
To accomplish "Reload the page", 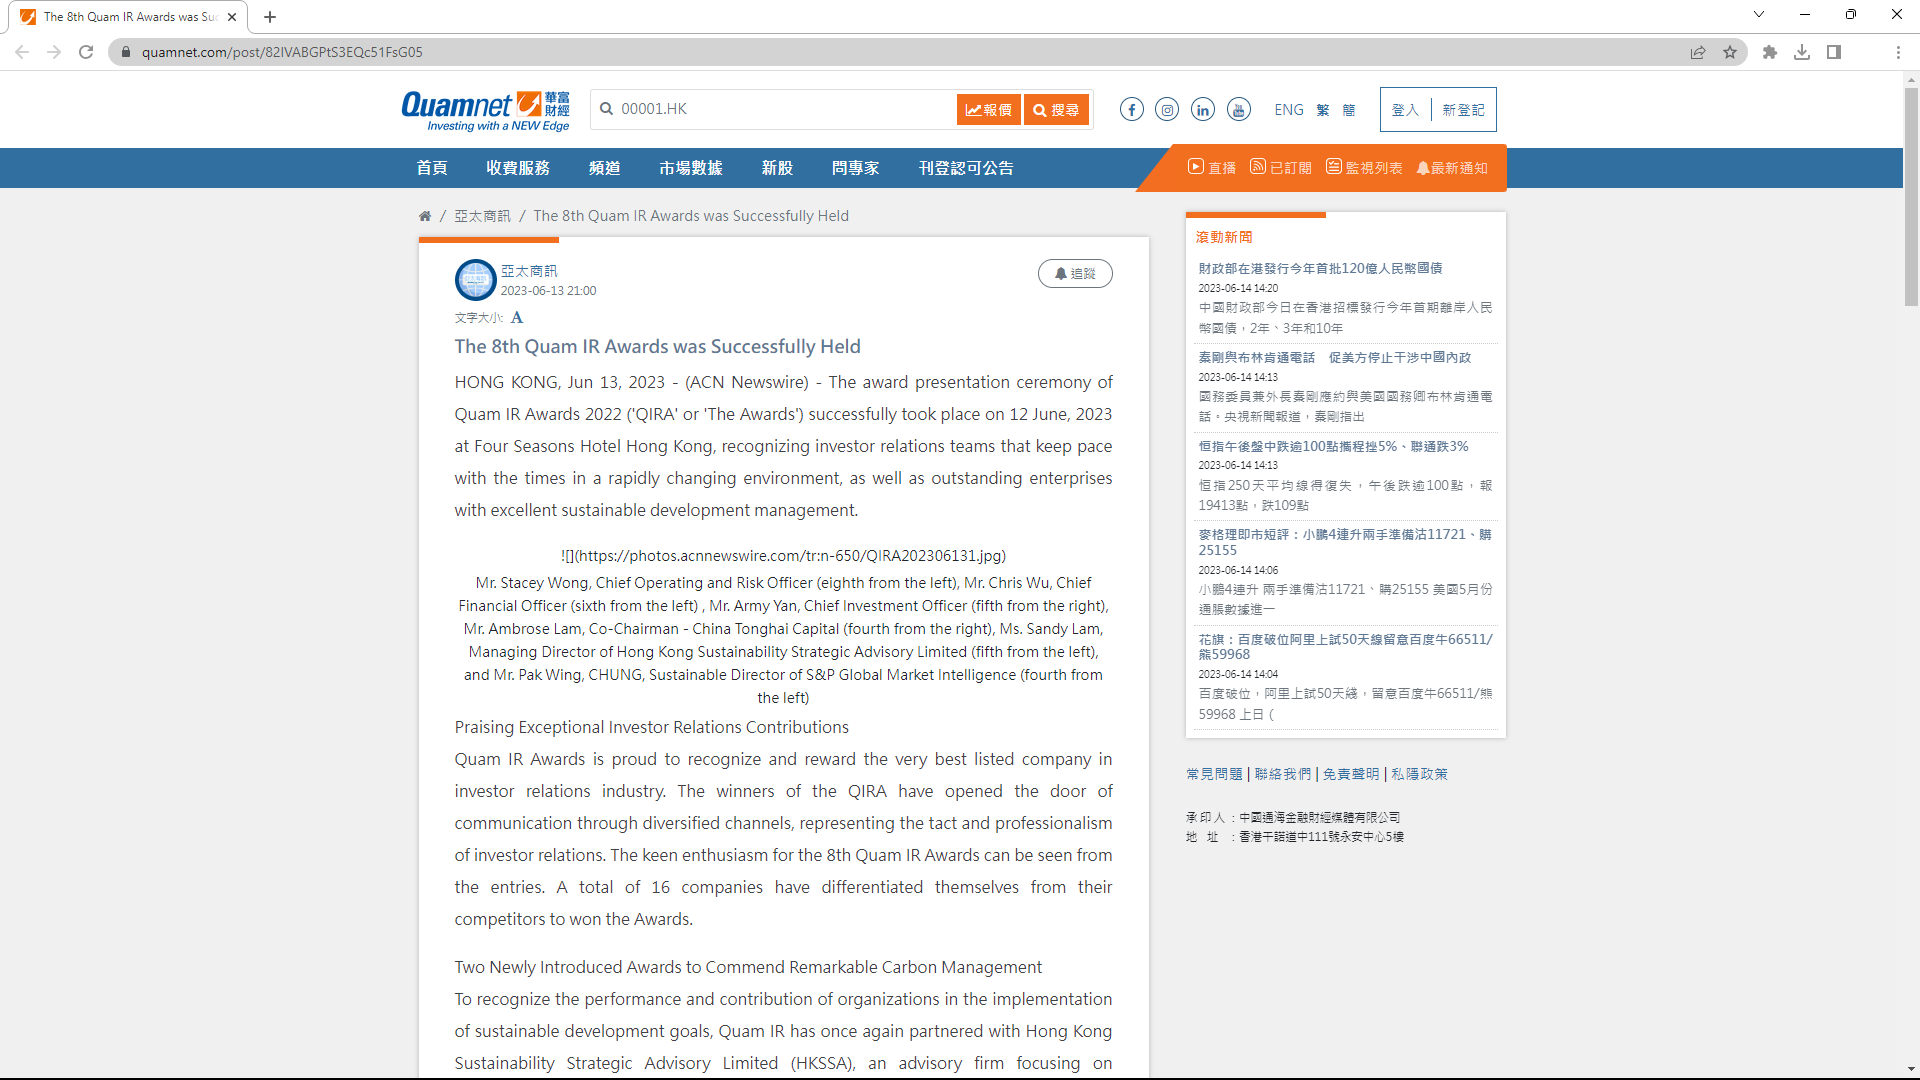I will click(x=86, y=52).
